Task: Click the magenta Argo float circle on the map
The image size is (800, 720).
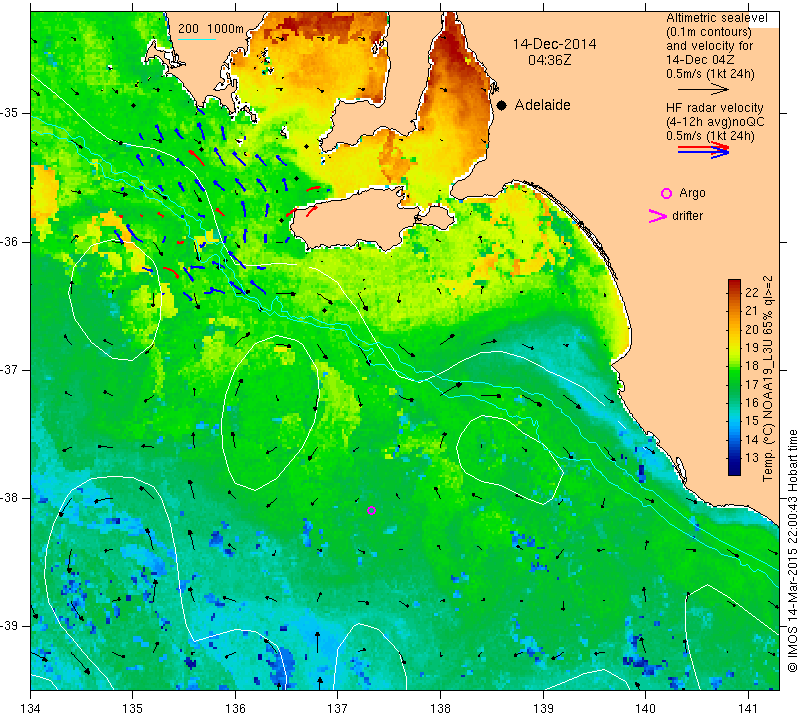Action: click(x=371, y=510)
